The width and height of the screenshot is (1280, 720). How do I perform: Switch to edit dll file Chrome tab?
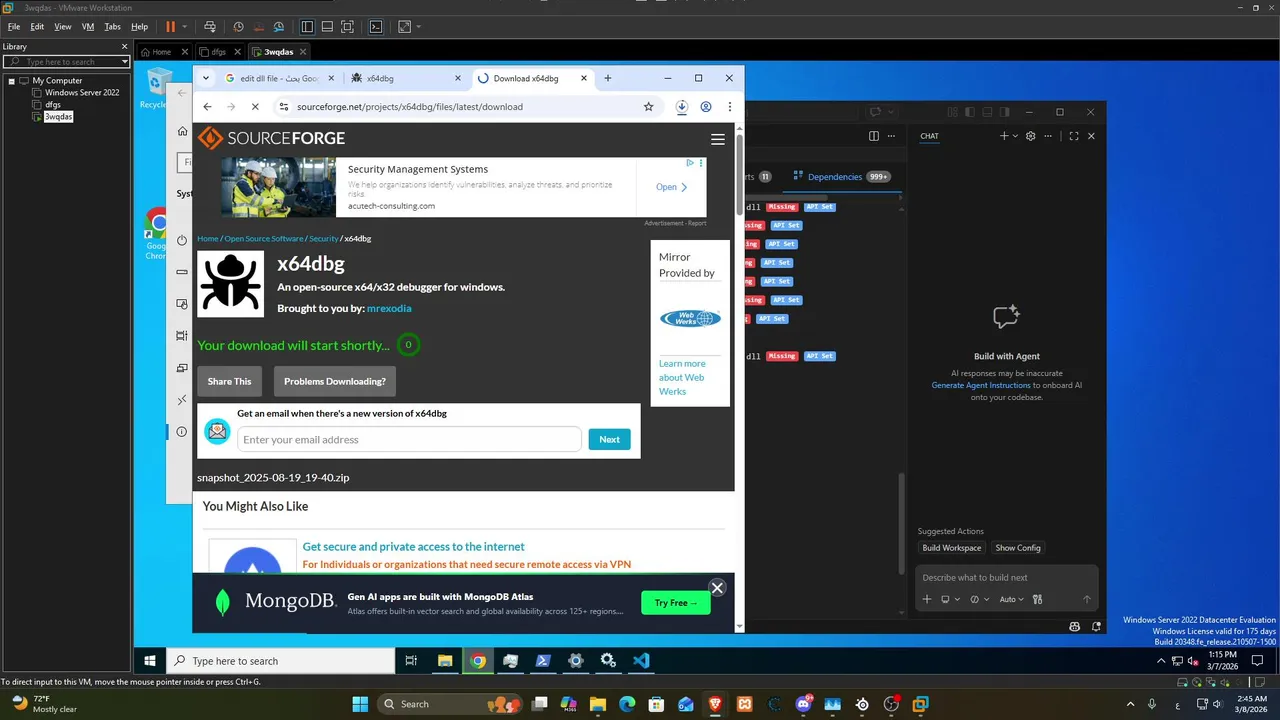pos(278,78)
